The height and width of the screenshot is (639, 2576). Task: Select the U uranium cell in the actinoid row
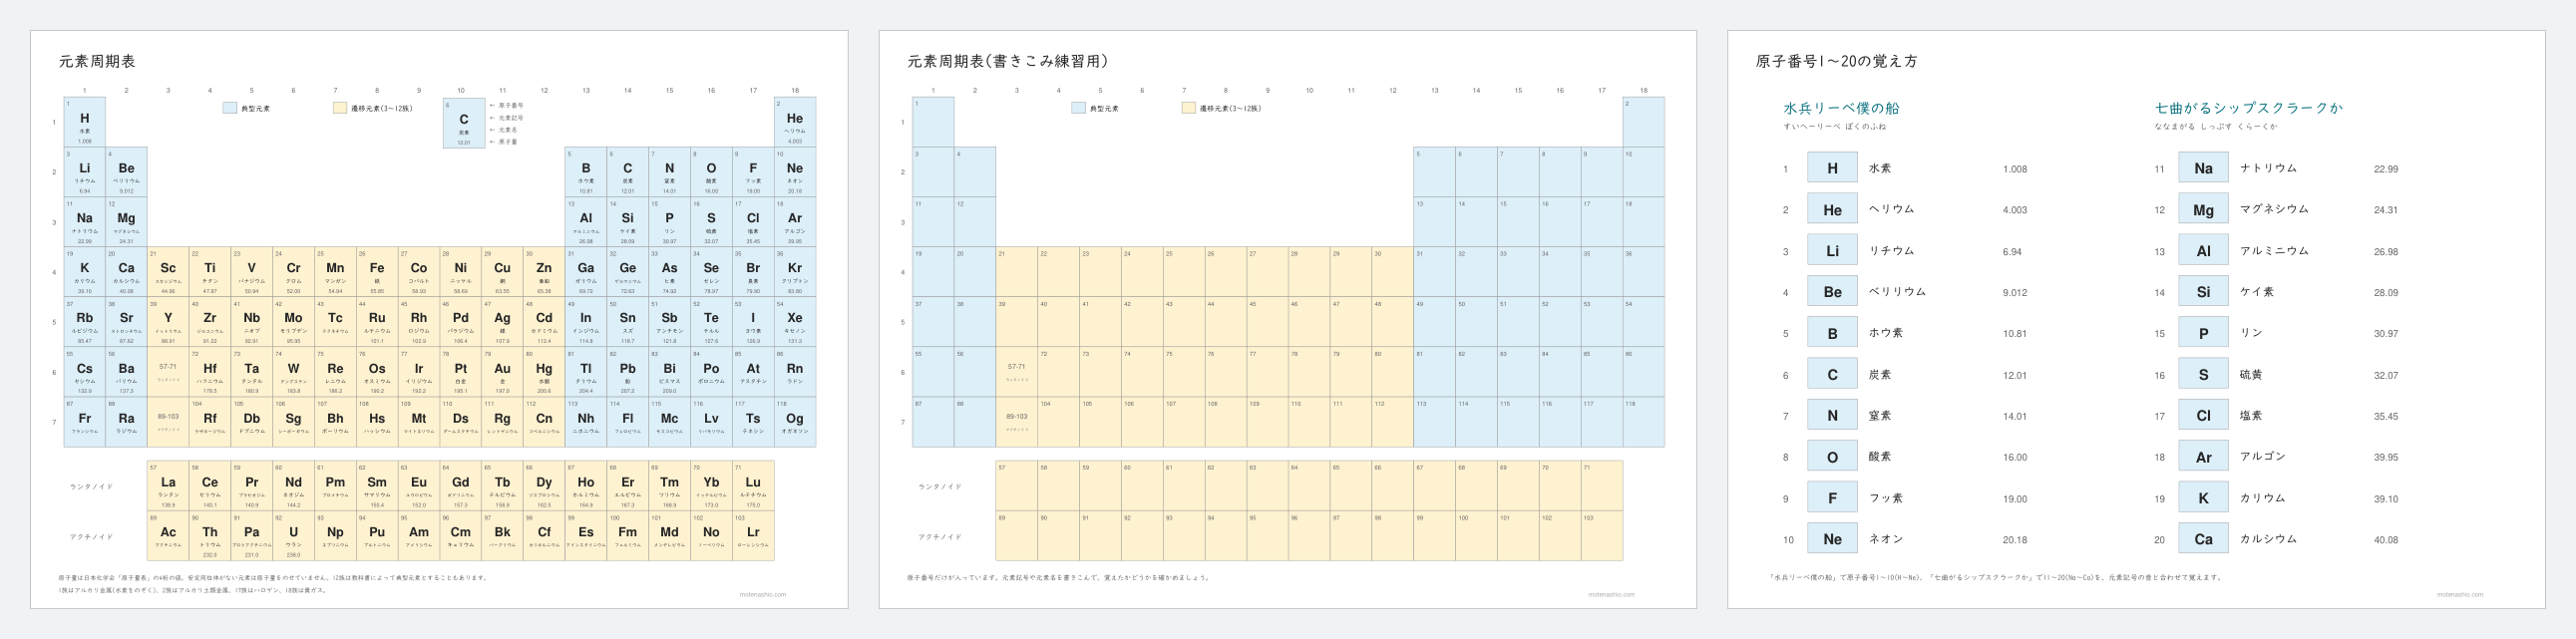tap(293, 535)
